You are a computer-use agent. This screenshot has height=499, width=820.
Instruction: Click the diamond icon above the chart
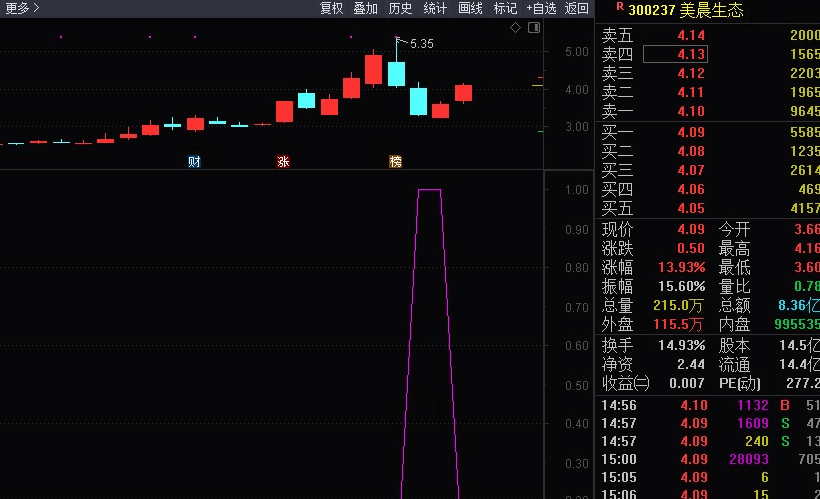[x=516, y=28]
